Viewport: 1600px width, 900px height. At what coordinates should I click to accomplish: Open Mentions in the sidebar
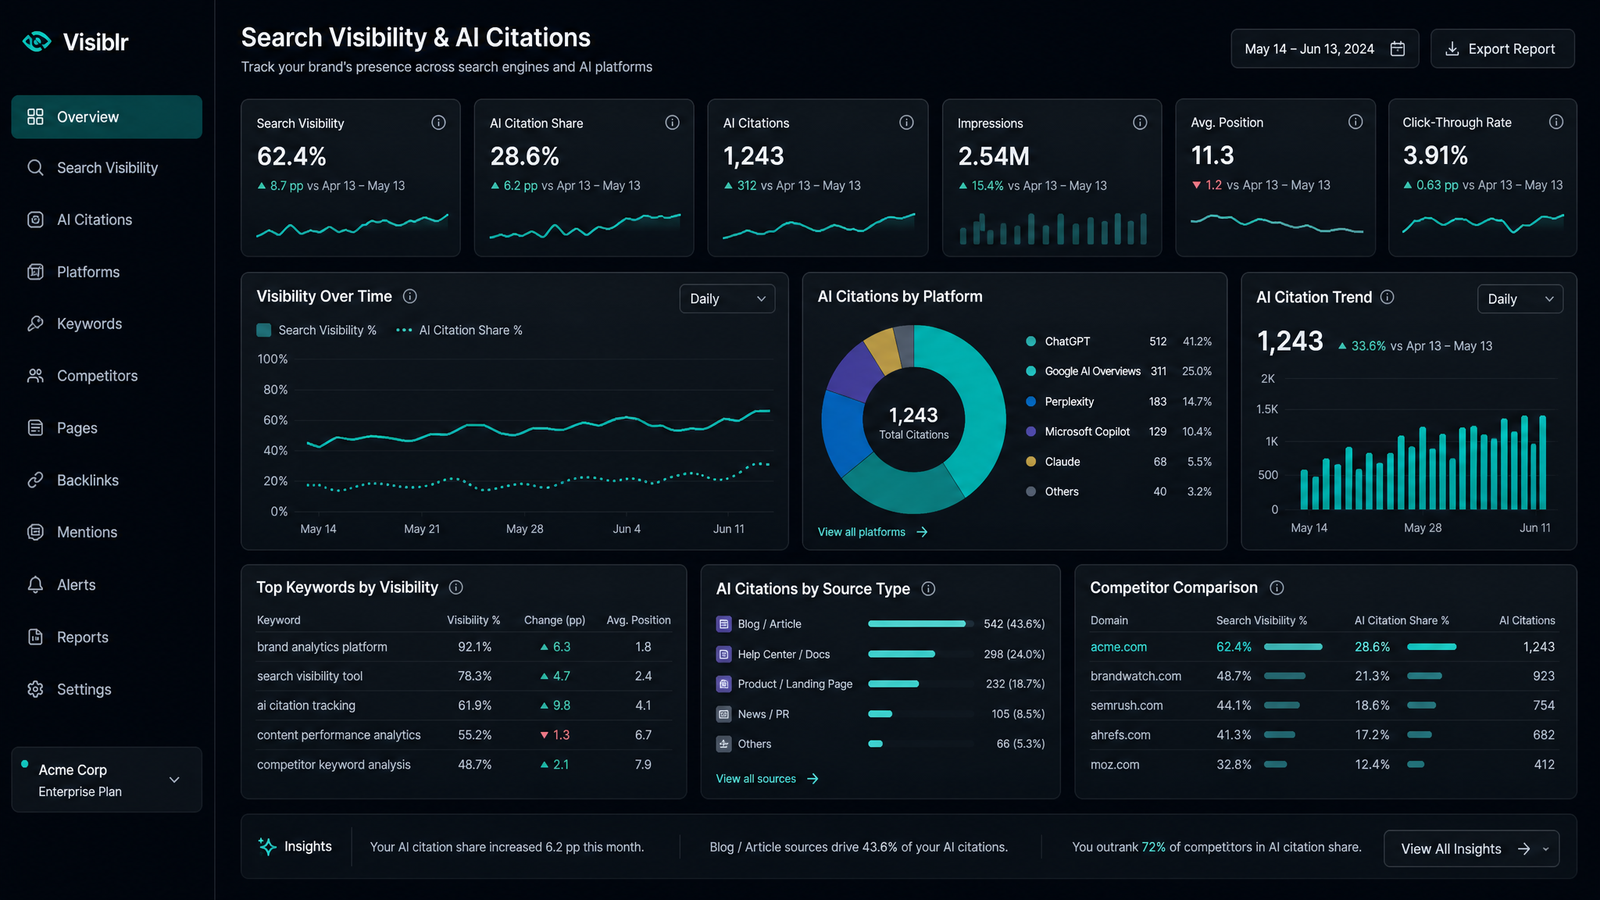click(x=107, y=532)
